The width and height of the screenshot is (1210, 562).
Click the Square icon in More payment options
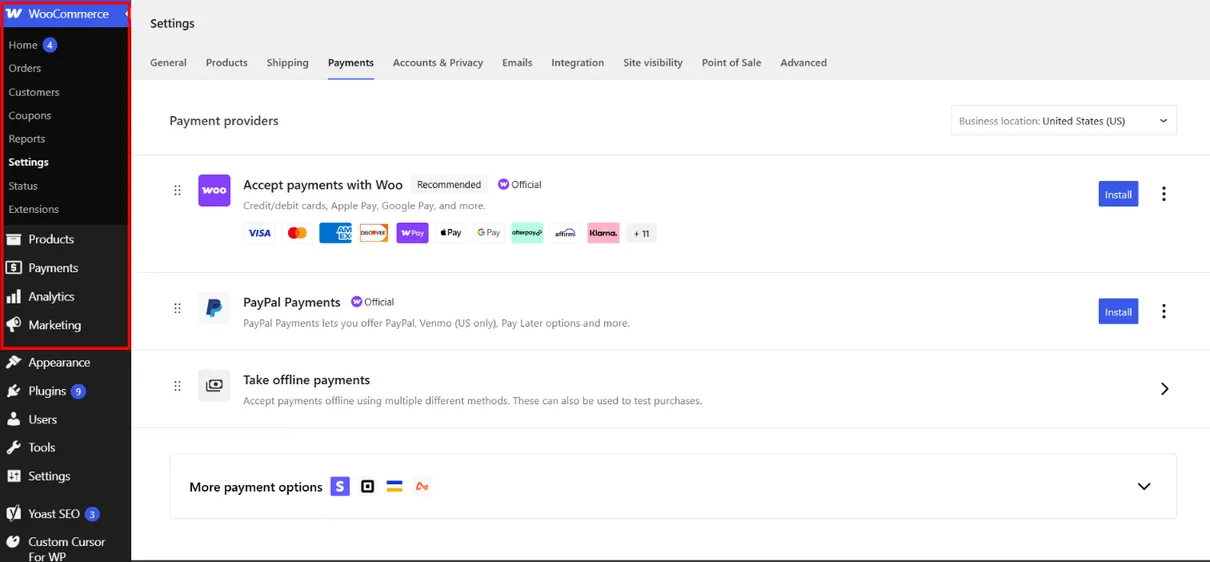pos(367,486)
